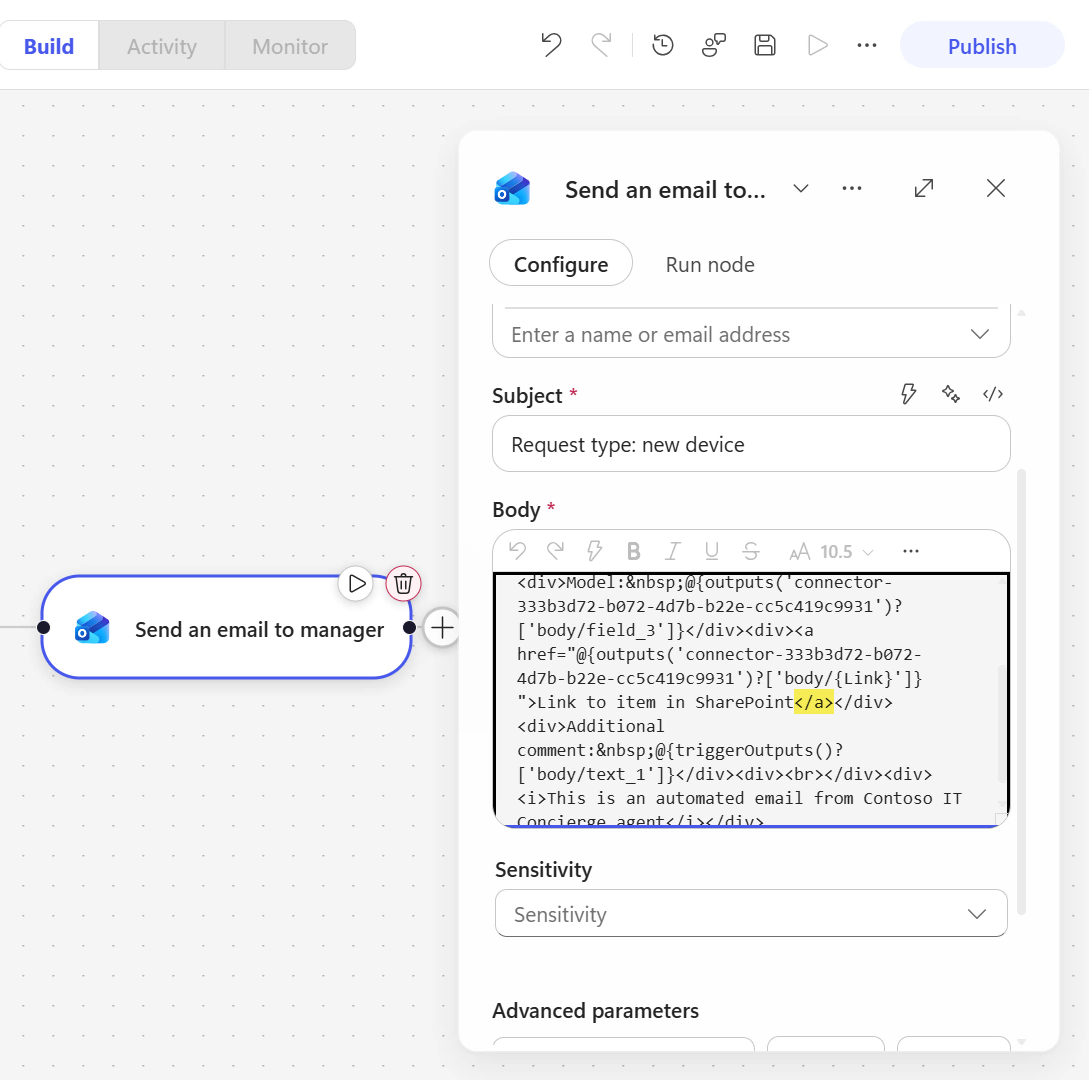Use AI sparkle icon for Subject
This screenshot has width=1089, height=1080.
click(951, 394)
